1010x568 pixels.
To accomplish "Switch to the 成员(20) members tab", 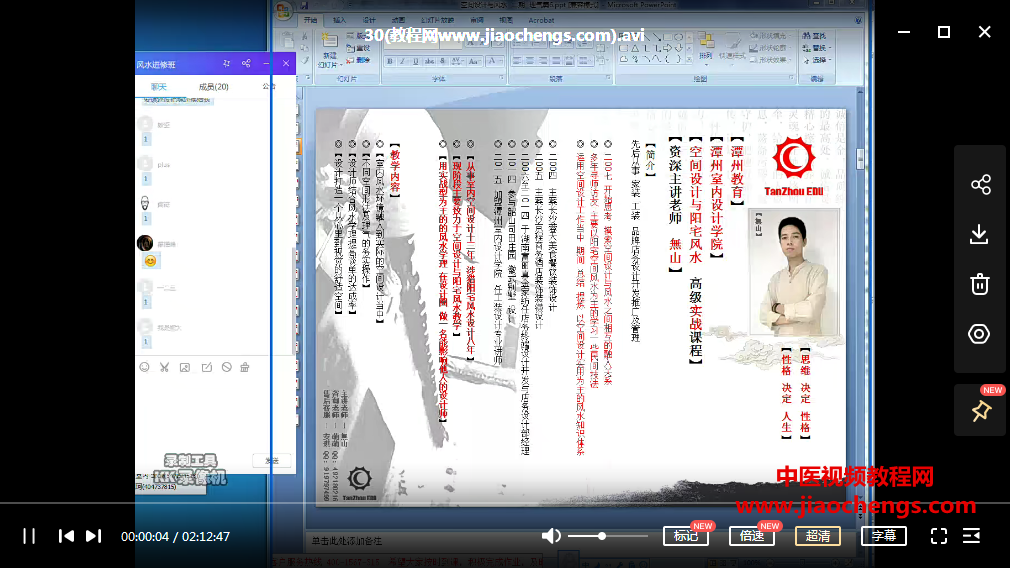I will [213, 86].
